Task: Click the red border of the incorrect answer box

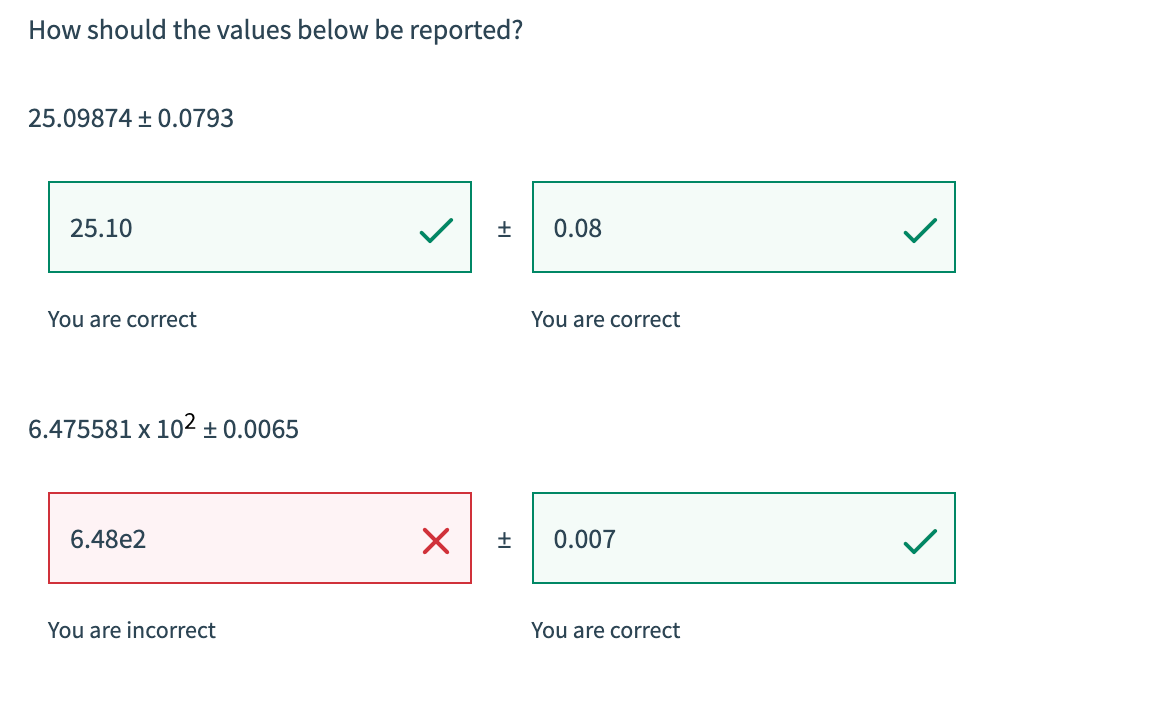Action: pyautogui.click(x=260, y=492)
